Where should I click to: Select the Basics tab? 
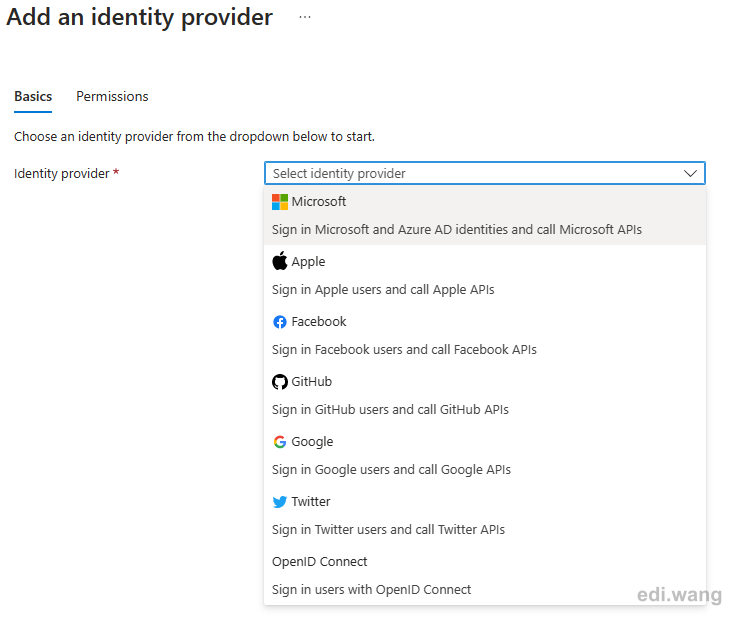[x=33, y=97]
